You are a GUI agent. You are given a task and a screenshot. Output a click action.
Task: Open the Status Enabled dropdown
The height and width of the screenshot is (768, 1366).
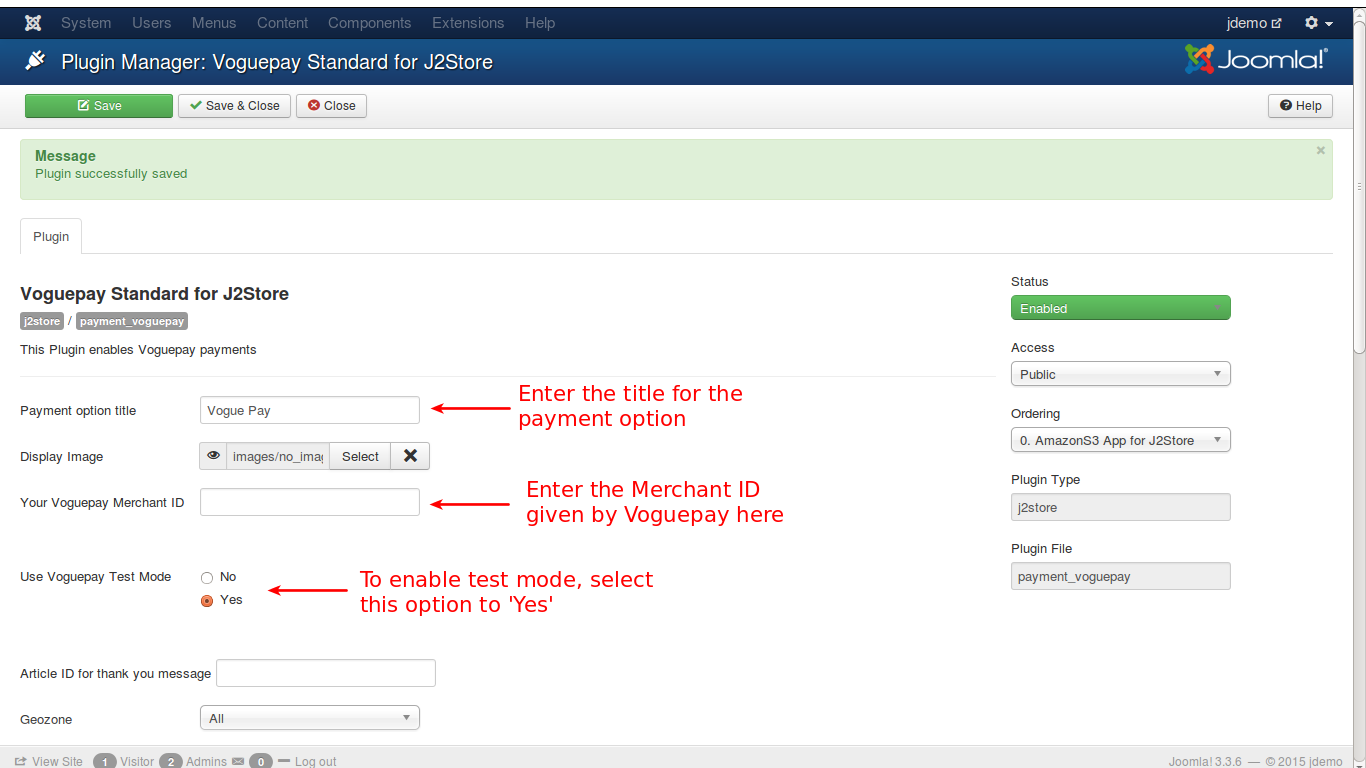tap(1120, 309)
